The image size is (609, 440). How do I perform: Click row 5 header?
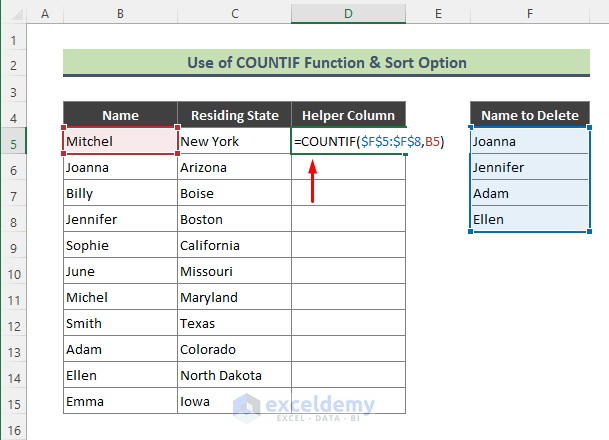13,142
